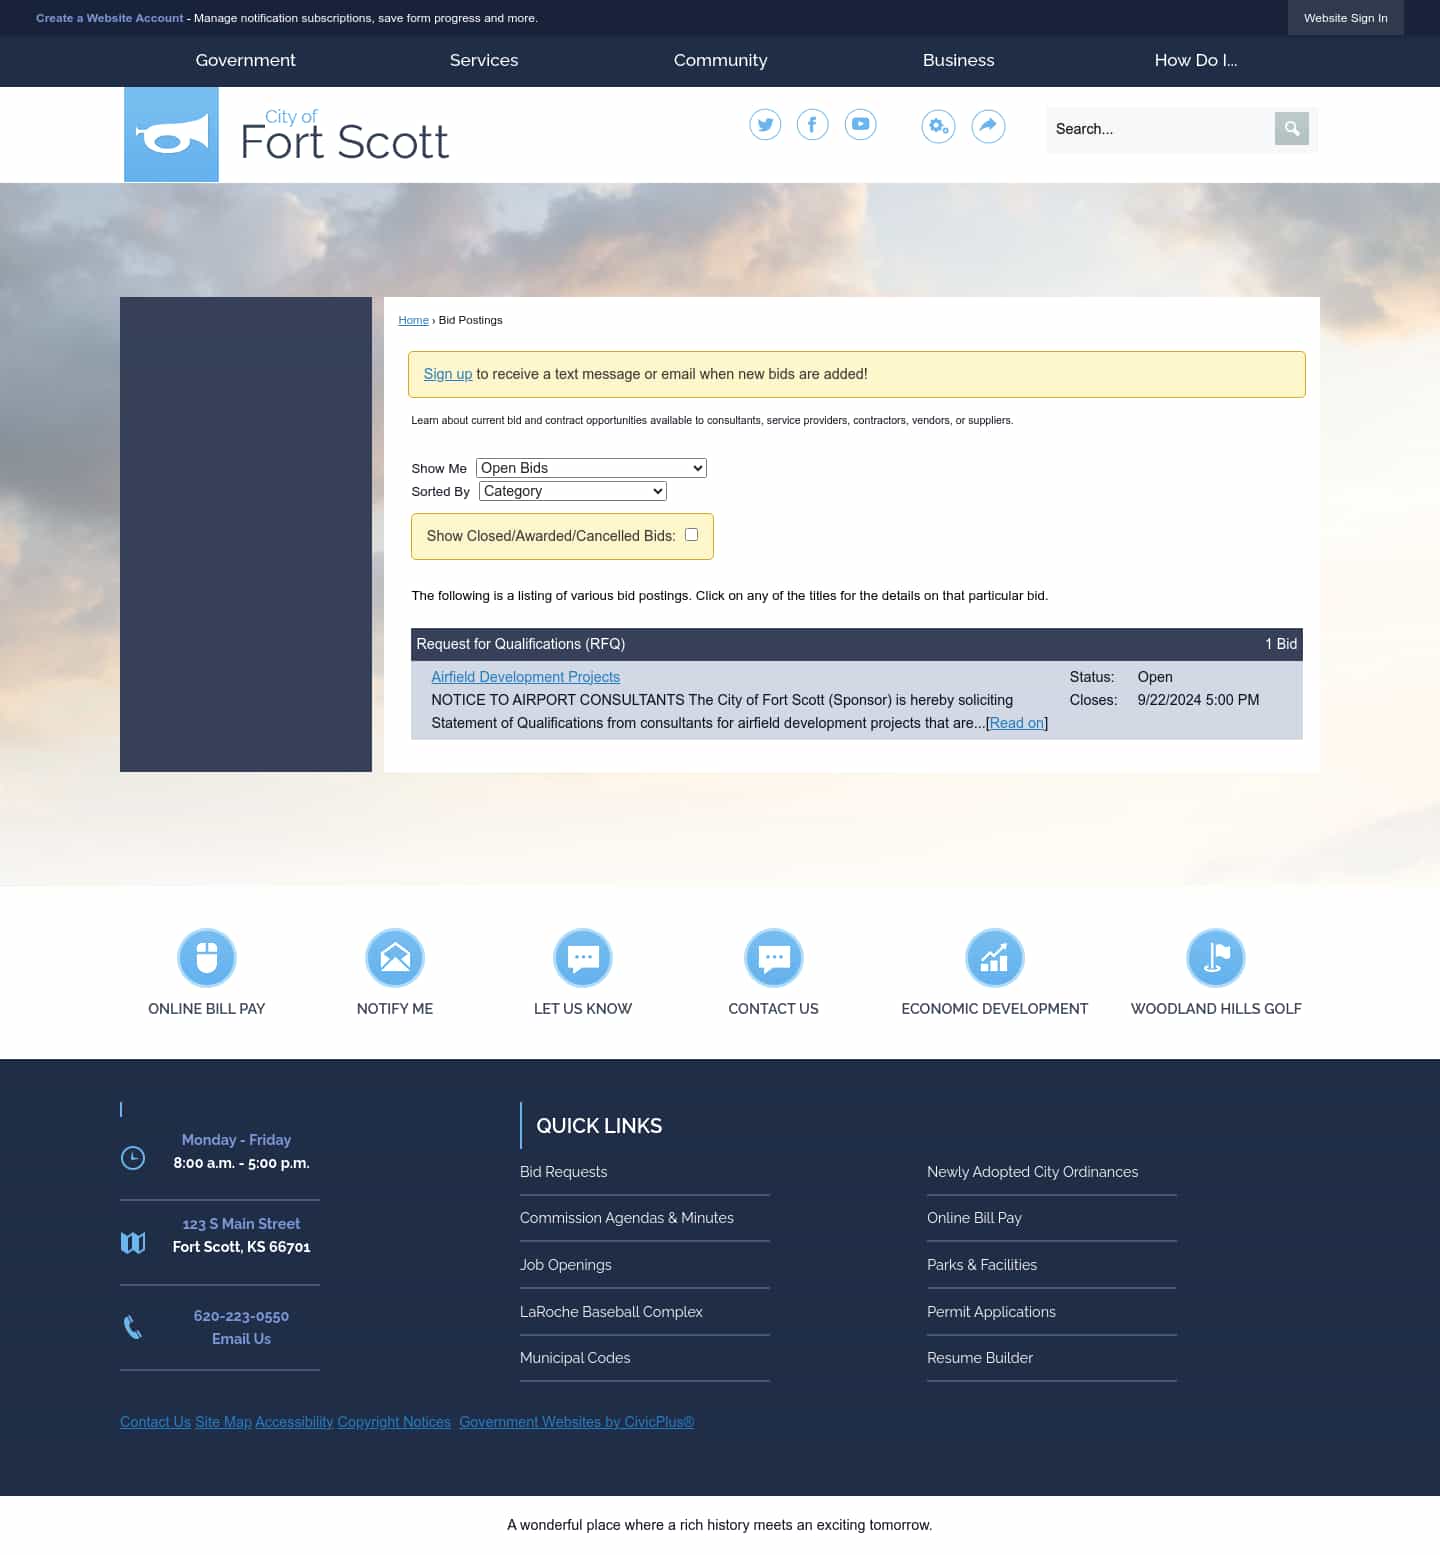Open the Notify Me label link
The image size is (1440, 1555).
[x=395, y=1009]
